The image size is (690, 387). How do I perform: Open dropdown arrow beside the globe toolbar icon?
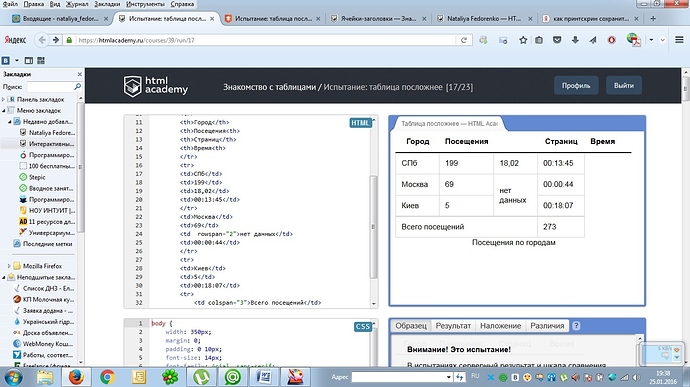pos(651,40)
